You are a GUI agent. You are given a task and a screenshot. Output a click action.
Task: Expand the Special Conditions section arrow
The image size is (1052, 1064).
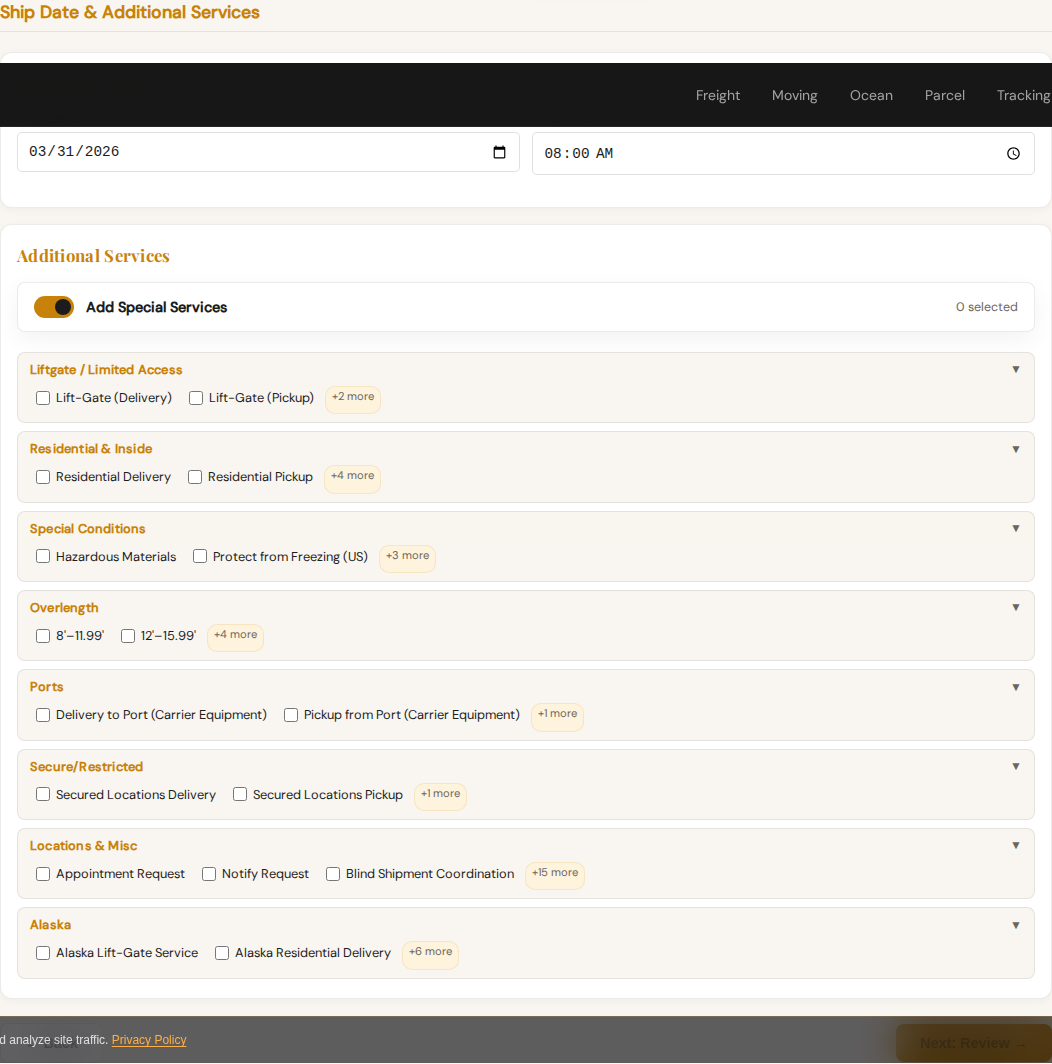pos(1015,528)
